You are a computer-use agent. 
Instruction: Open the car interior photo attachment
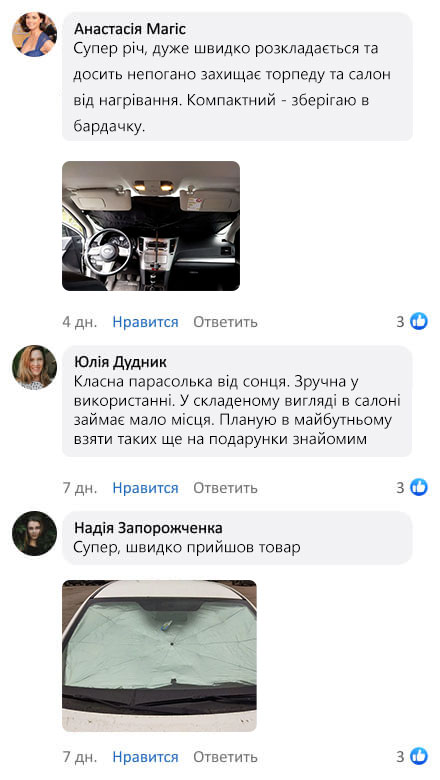tap(151, 226)
